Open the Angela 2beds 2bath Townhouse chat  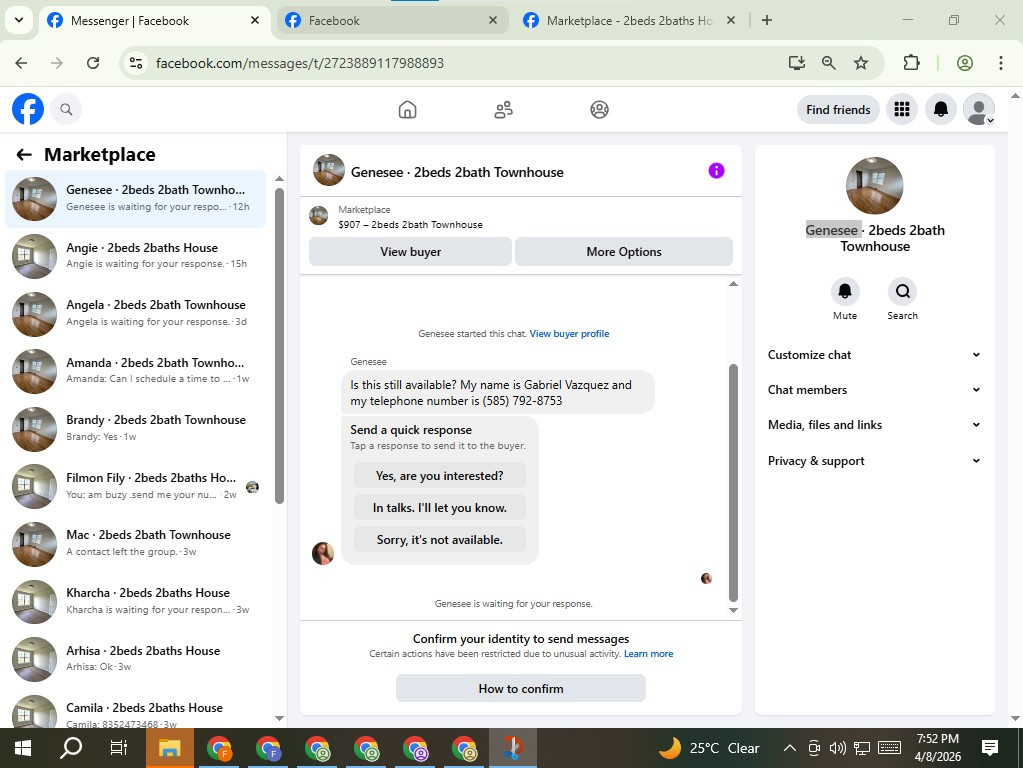point(136,313)
